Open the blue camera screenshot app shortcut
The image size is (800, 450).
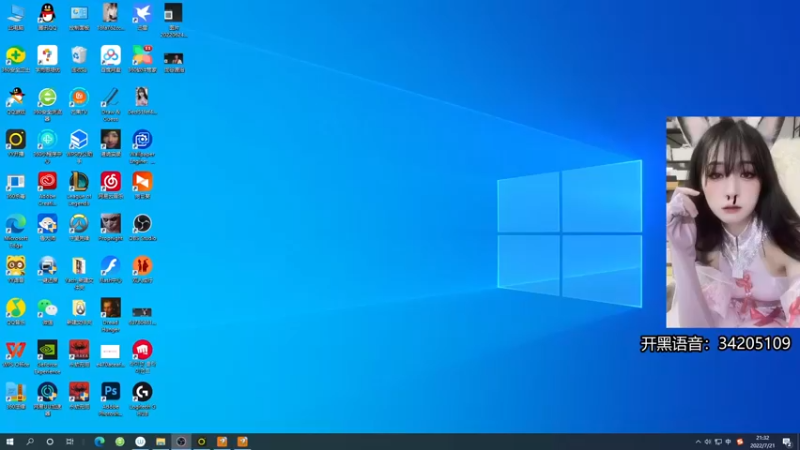[x=142, y=146]
